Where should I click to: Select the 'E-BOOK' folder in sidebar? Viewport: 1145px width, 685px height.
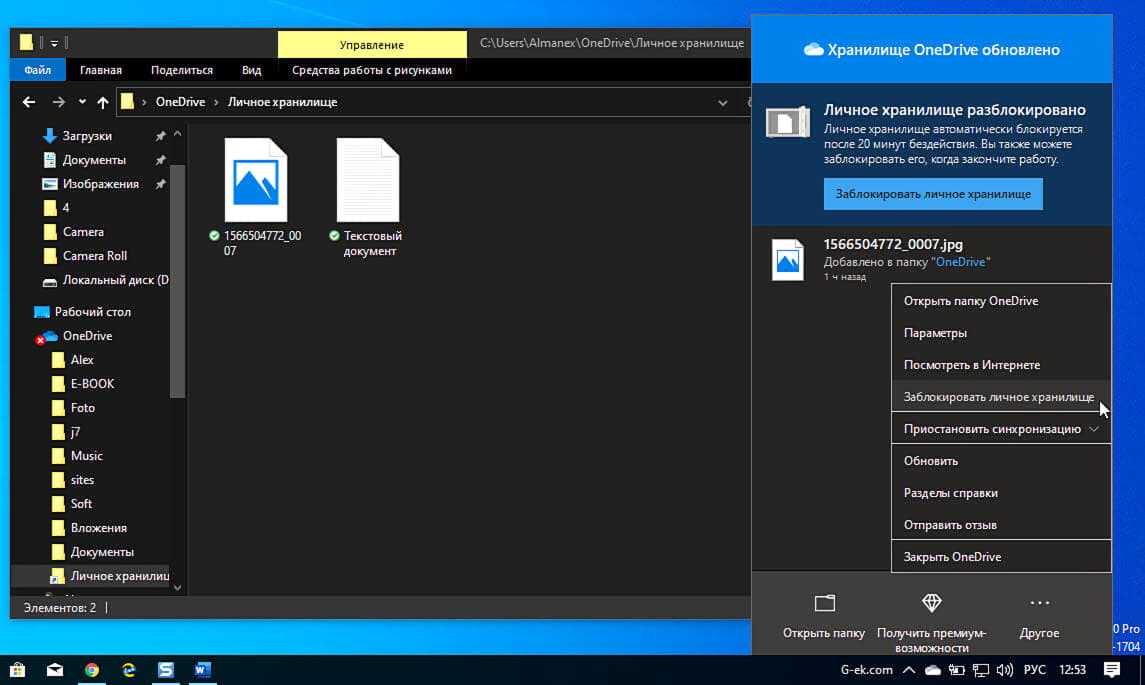coord(92,384)
